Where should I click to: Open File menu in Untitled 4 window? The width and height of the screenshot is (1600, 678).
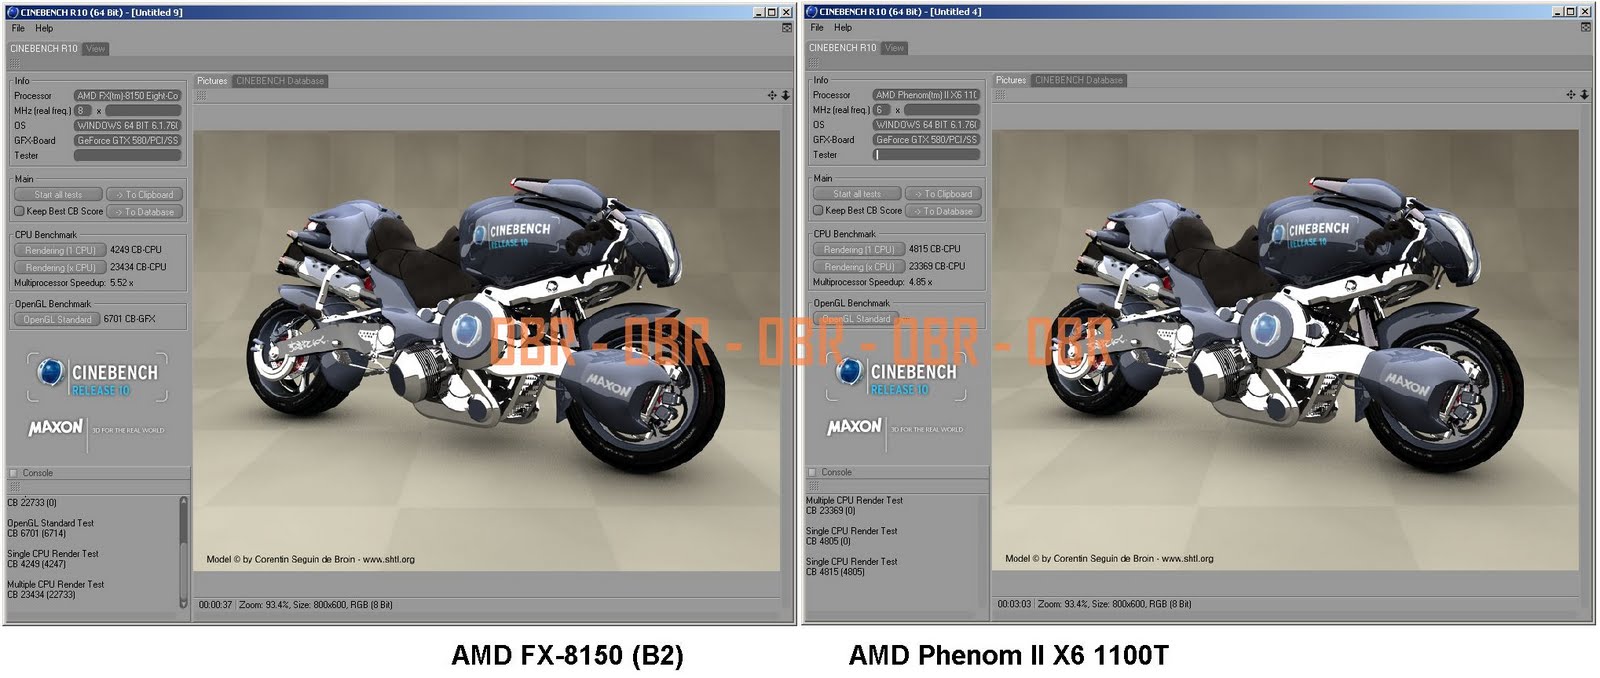[817, 27]
